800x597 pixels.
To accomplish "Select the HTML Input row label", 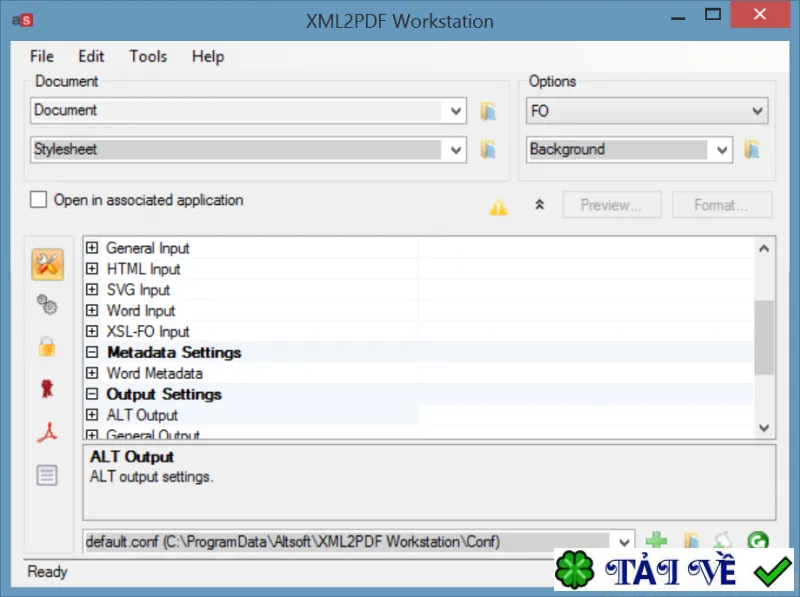I will [143, 269].
